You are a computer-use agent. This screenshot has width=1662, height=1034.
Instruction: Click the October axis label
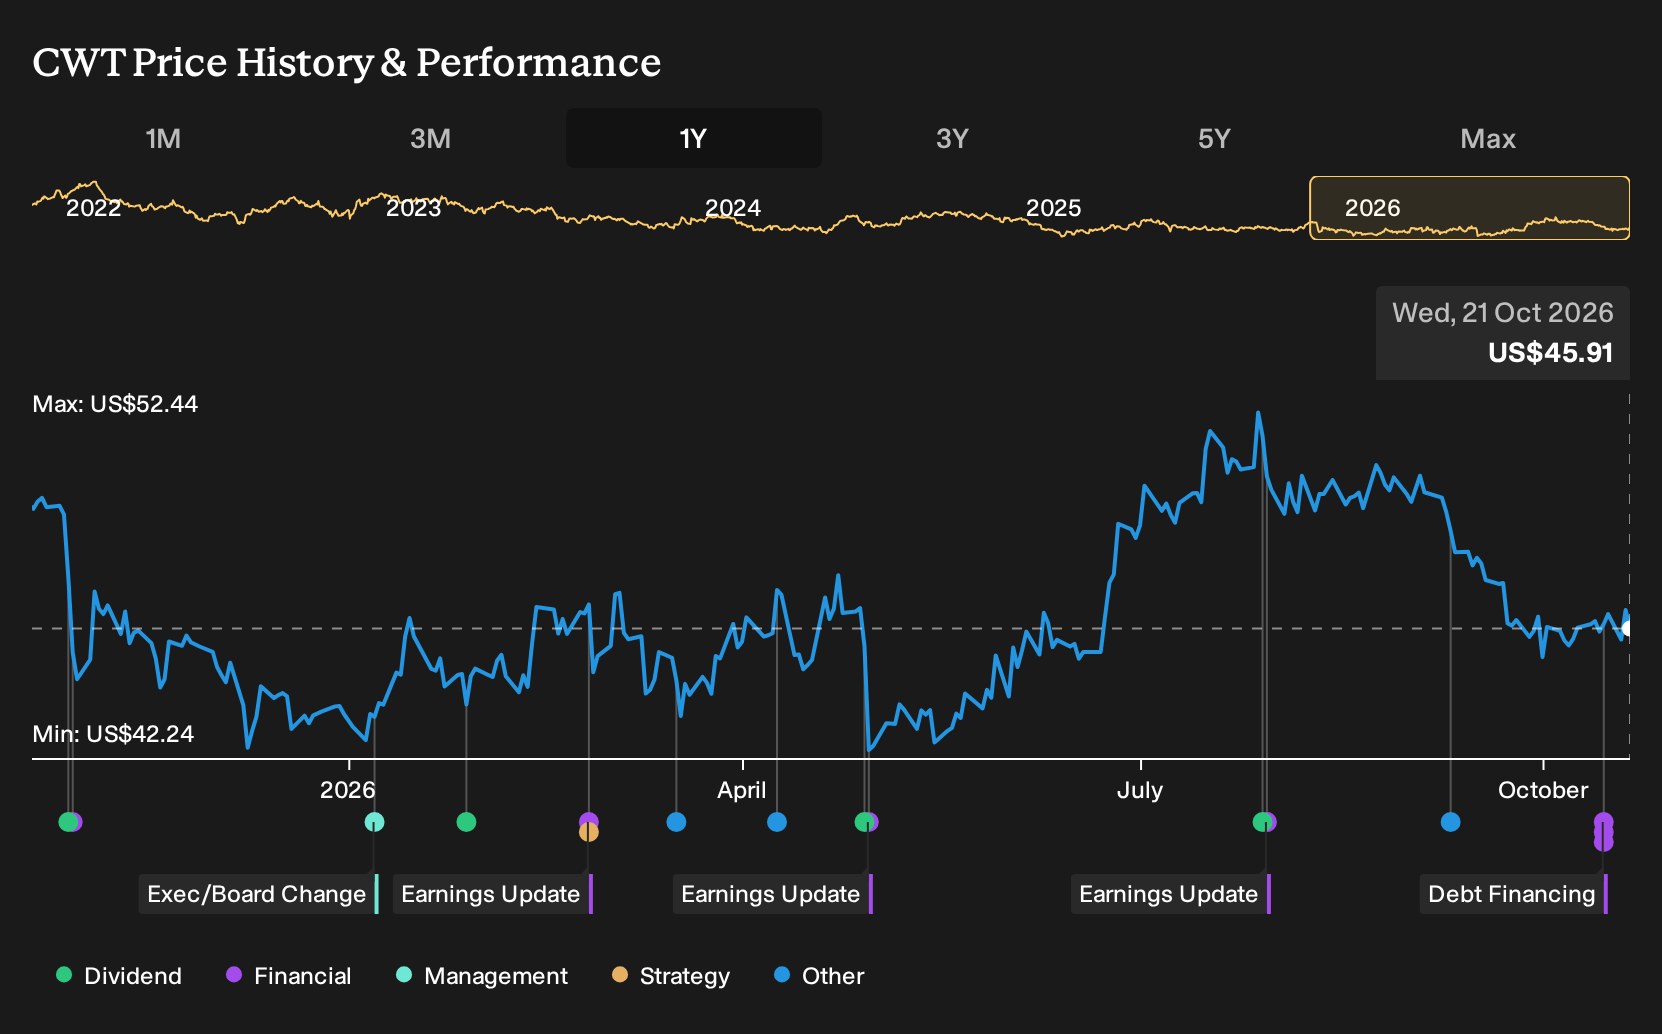point(1543,790)
